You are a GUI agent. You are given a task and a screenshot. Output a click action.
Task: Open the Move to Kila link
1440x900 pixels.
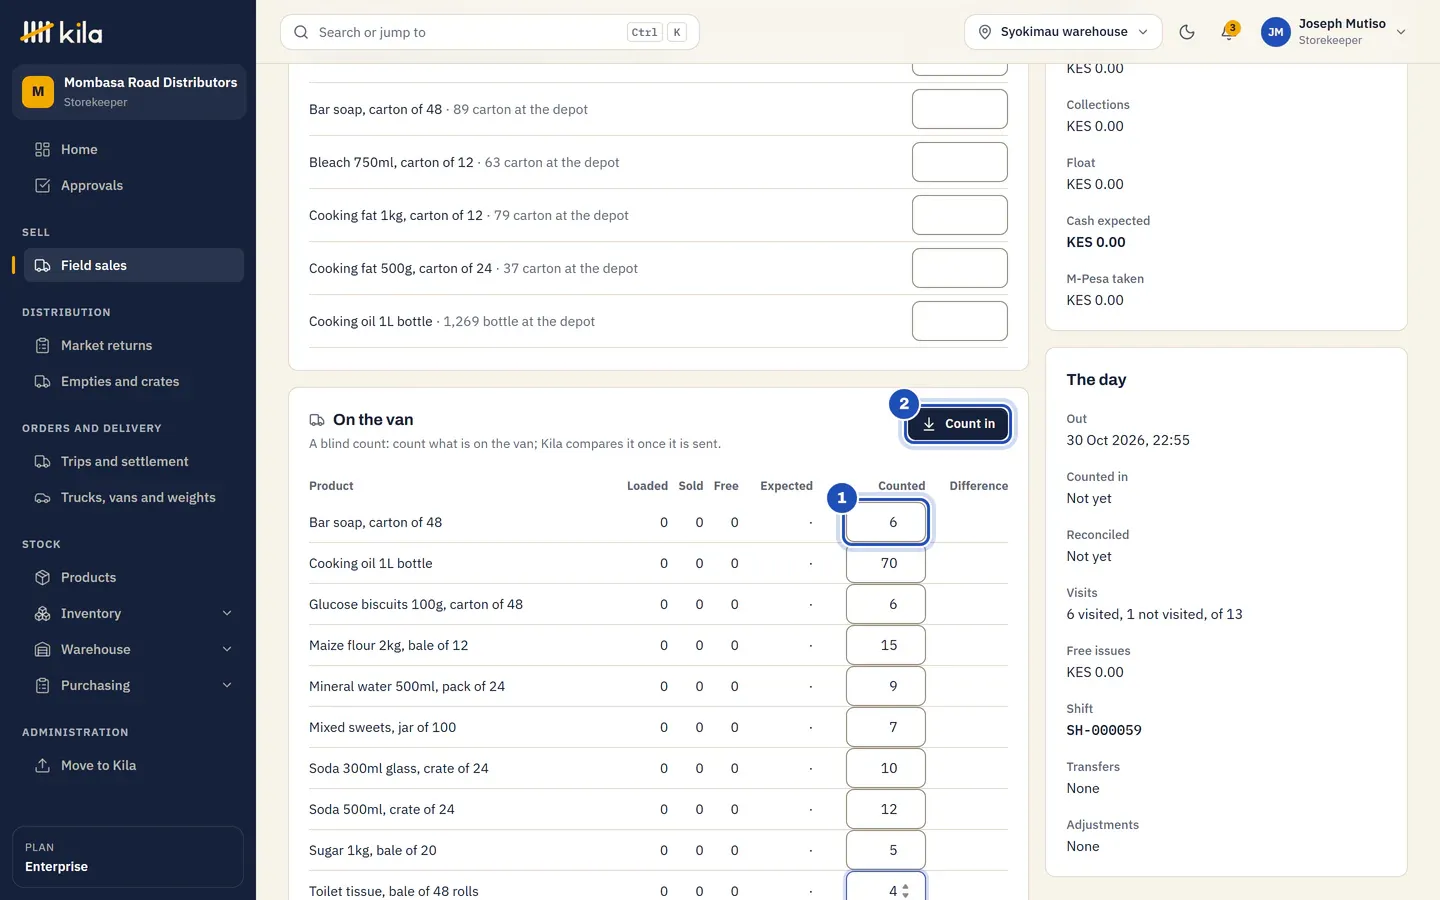point(134,765)
